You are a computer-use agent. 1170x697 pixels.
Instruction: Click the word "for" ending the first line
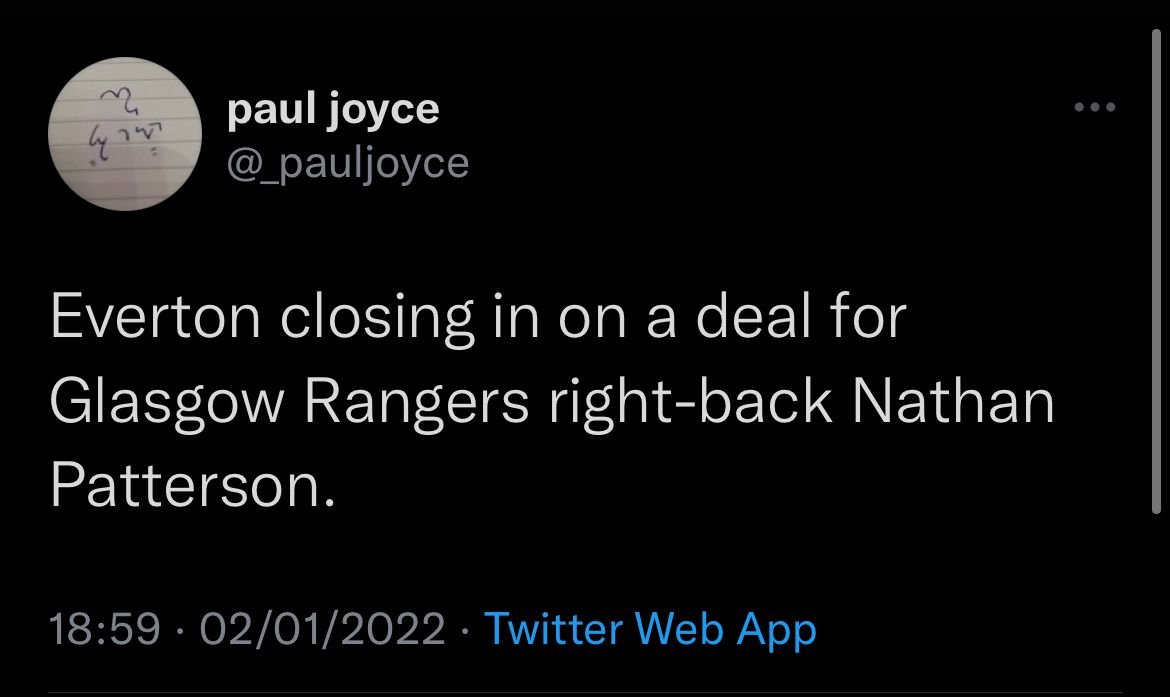pos(875,317)
